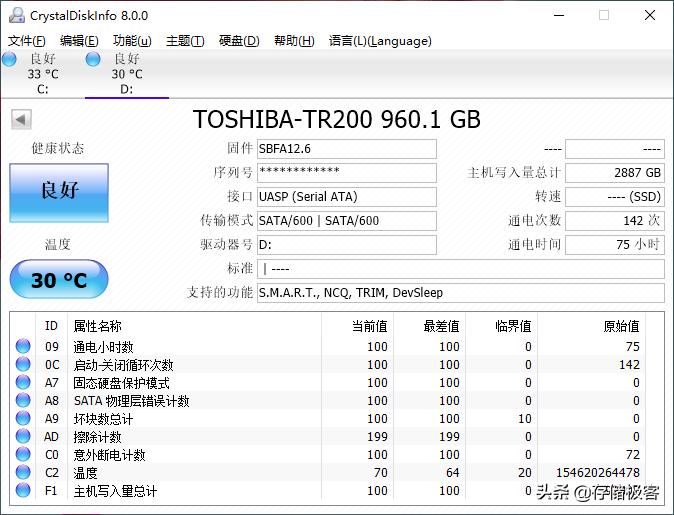Click the previous disk arrow button
This screenshot has width=674, height=515.
pyautogui.click(x=21, y=119)
